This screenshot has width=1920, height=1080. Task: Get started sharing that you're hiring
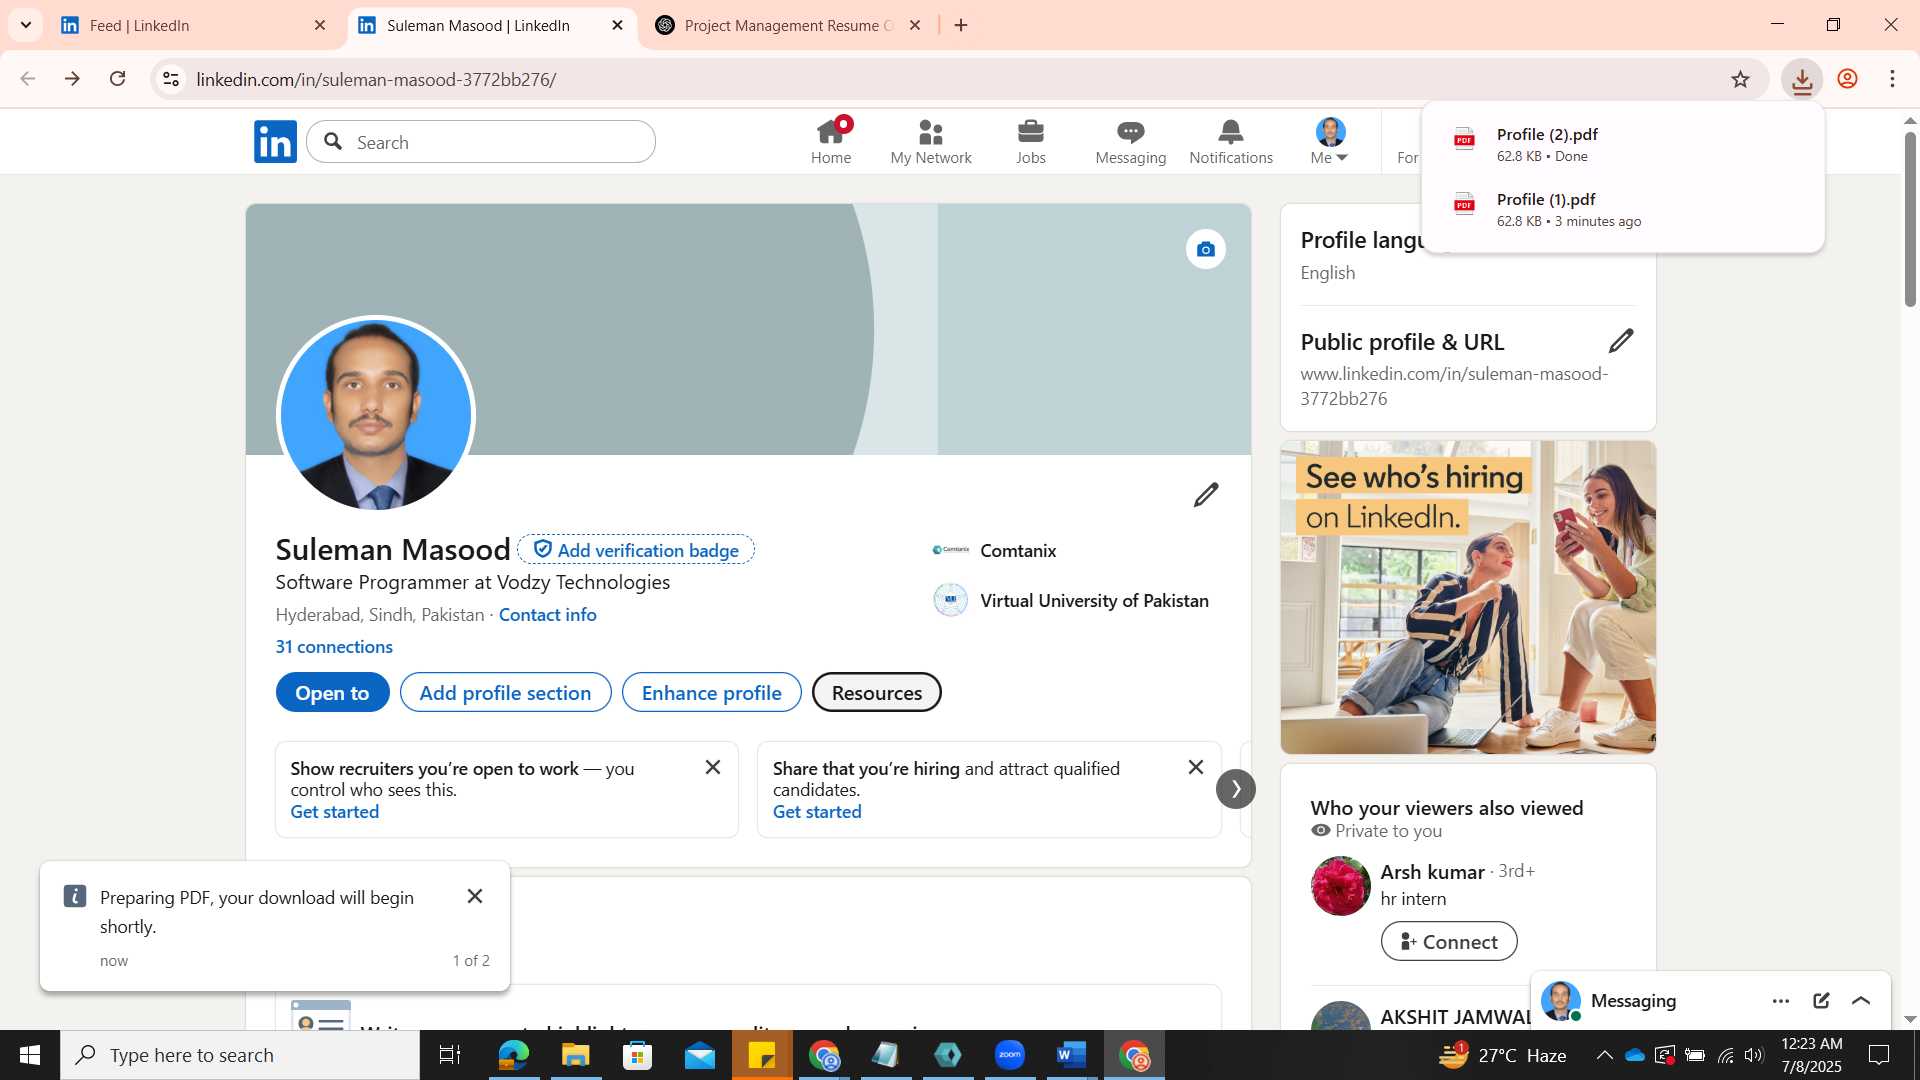pyautogui.click(x=817, y=812)
